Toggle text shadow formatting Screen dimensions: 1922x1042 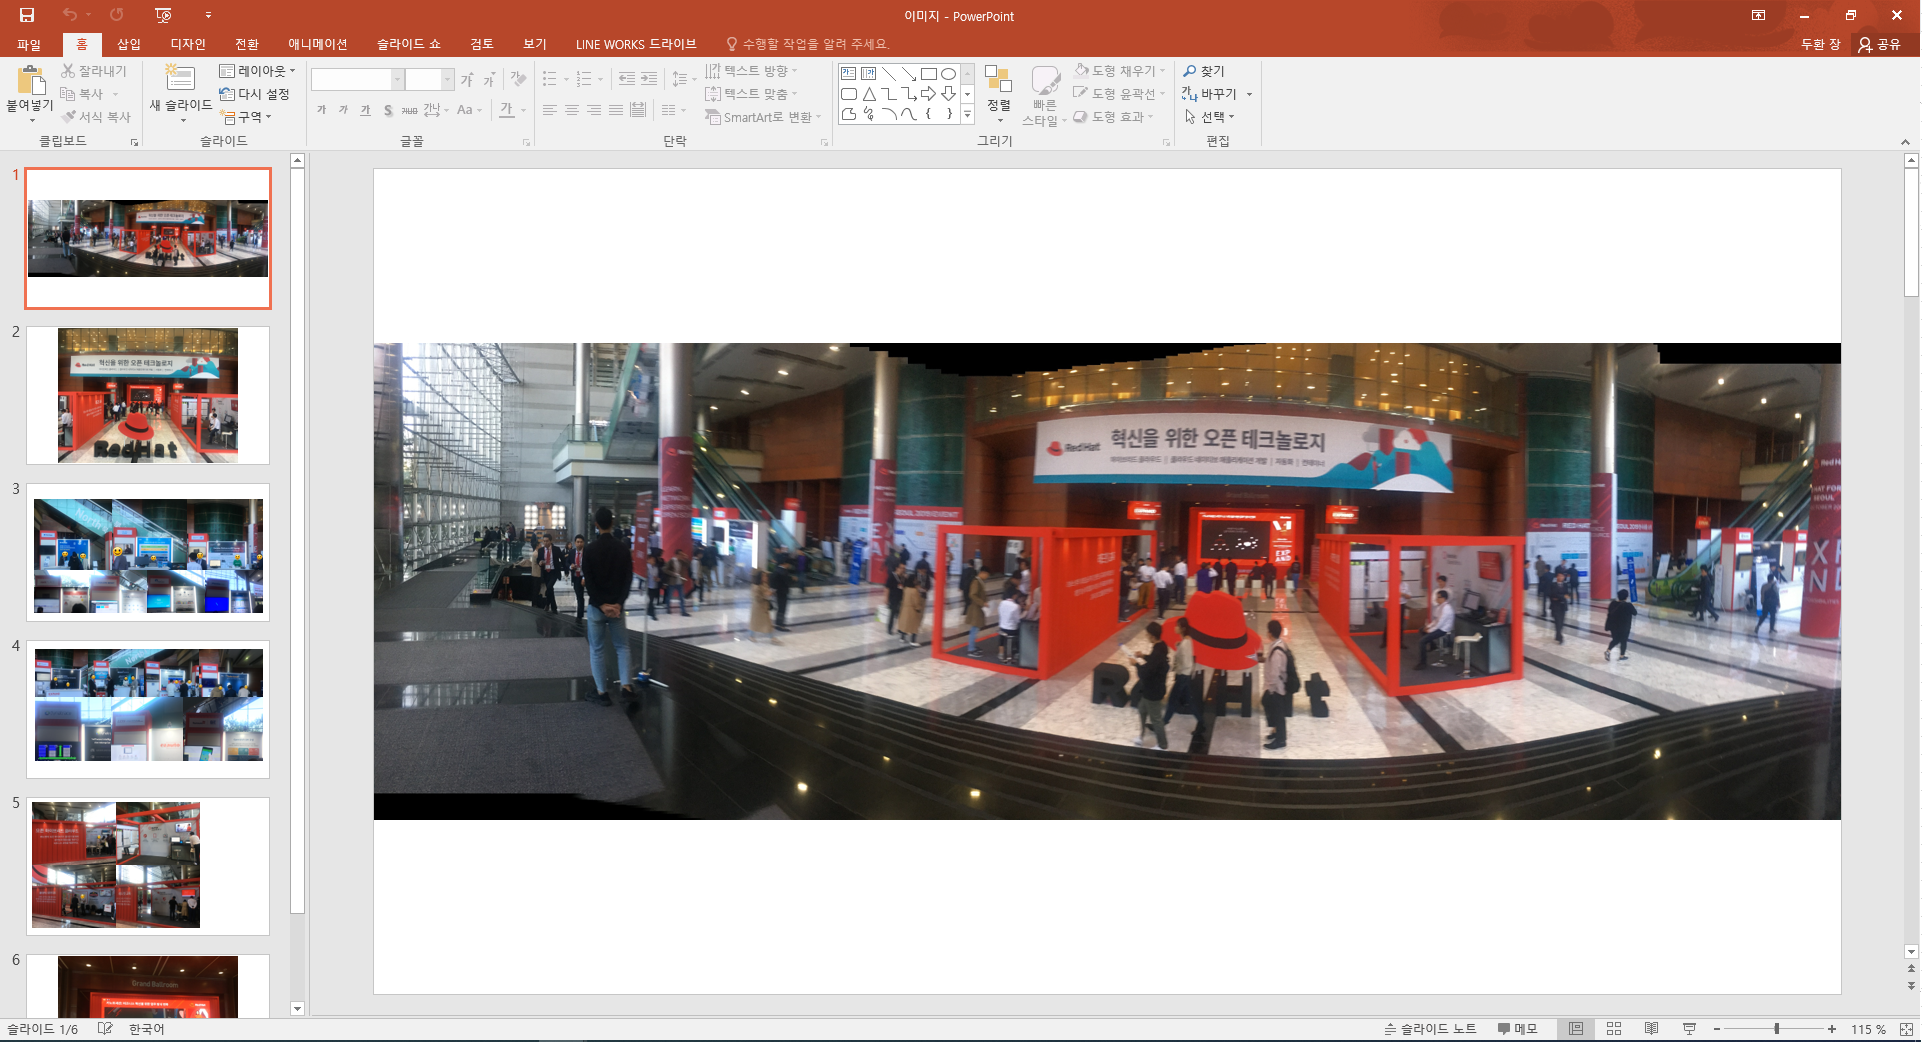coord(388,110)
